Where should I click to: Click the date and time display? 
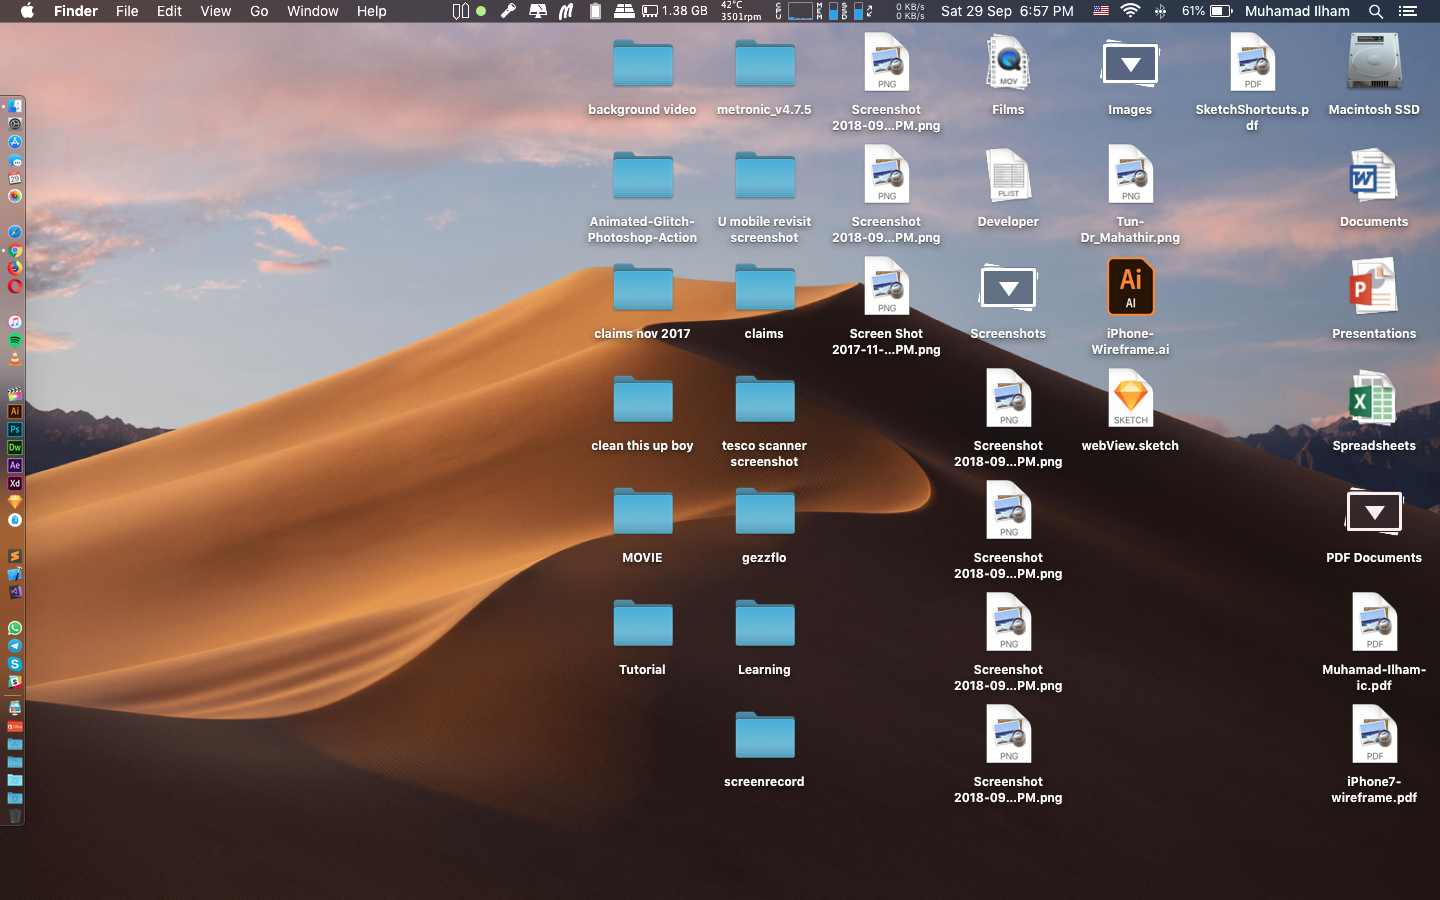[1007, 11]
